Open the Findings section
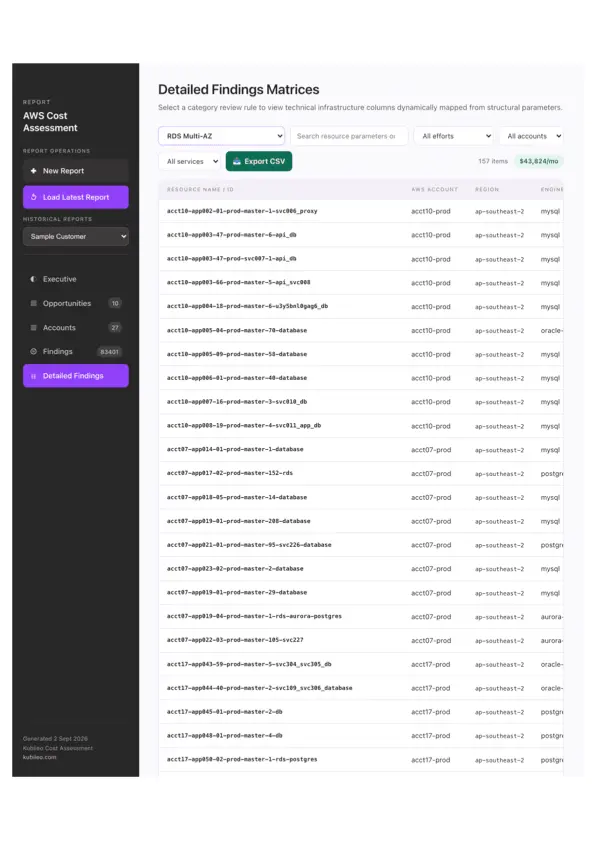This screenshot has height=841, width=595. click(x=76, y=351)
